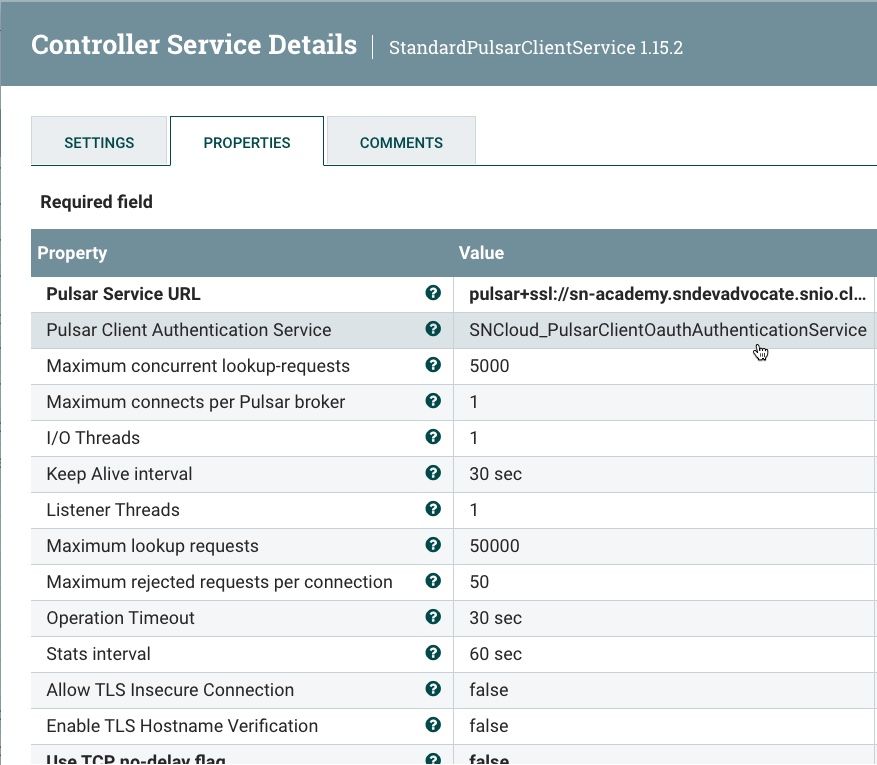Viewport: 877px width, 765px height.
Task: Select the 50000 Maximum lookup requests value
Action: click(x=494, y=546)
